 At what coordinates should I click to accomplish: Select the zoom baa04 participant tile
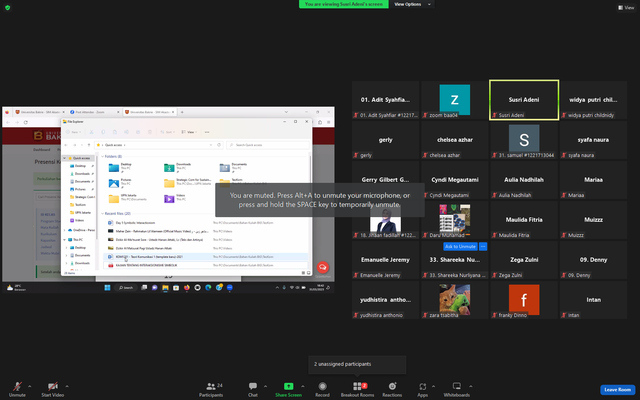click(x=454, y=100)
